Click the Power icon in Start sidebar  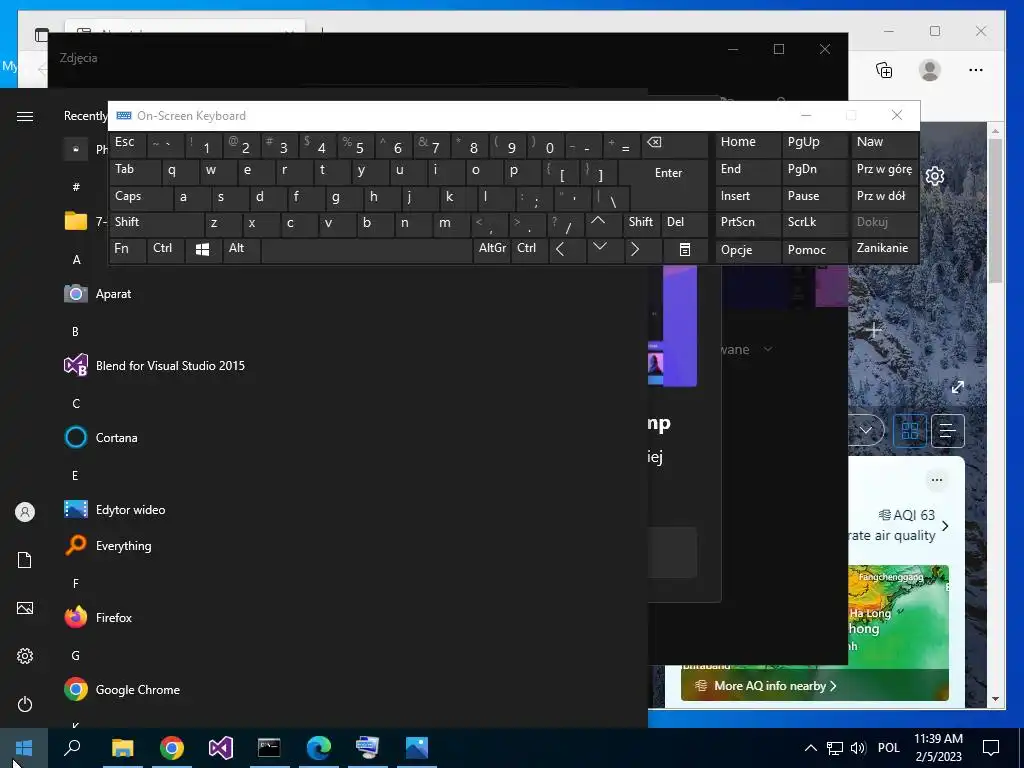pyautogui.click(x=25, y=704)
